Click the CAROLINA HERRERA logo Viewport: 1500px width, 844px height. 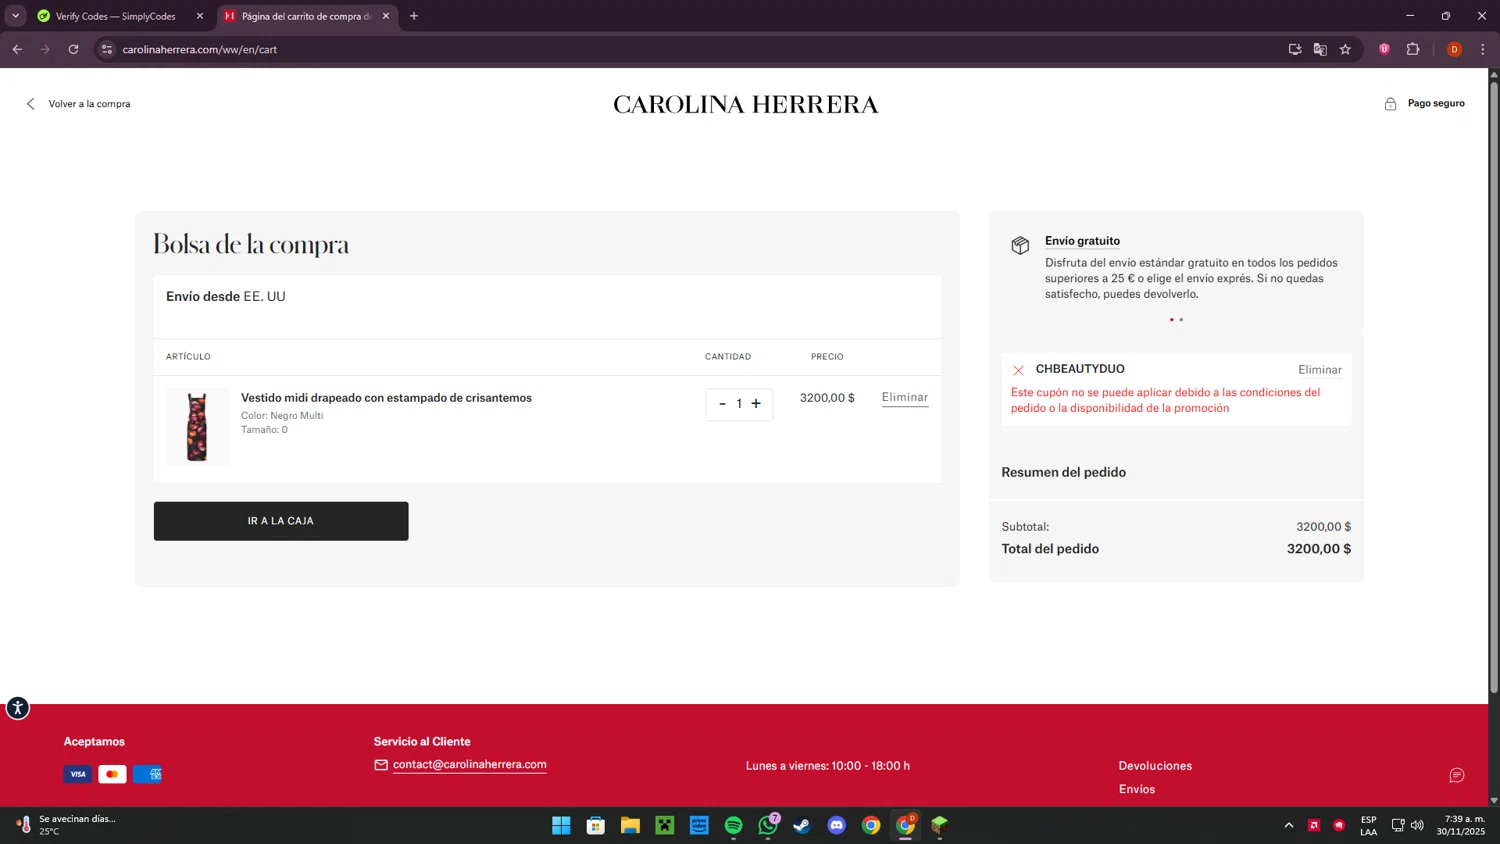tap(746, 105)
